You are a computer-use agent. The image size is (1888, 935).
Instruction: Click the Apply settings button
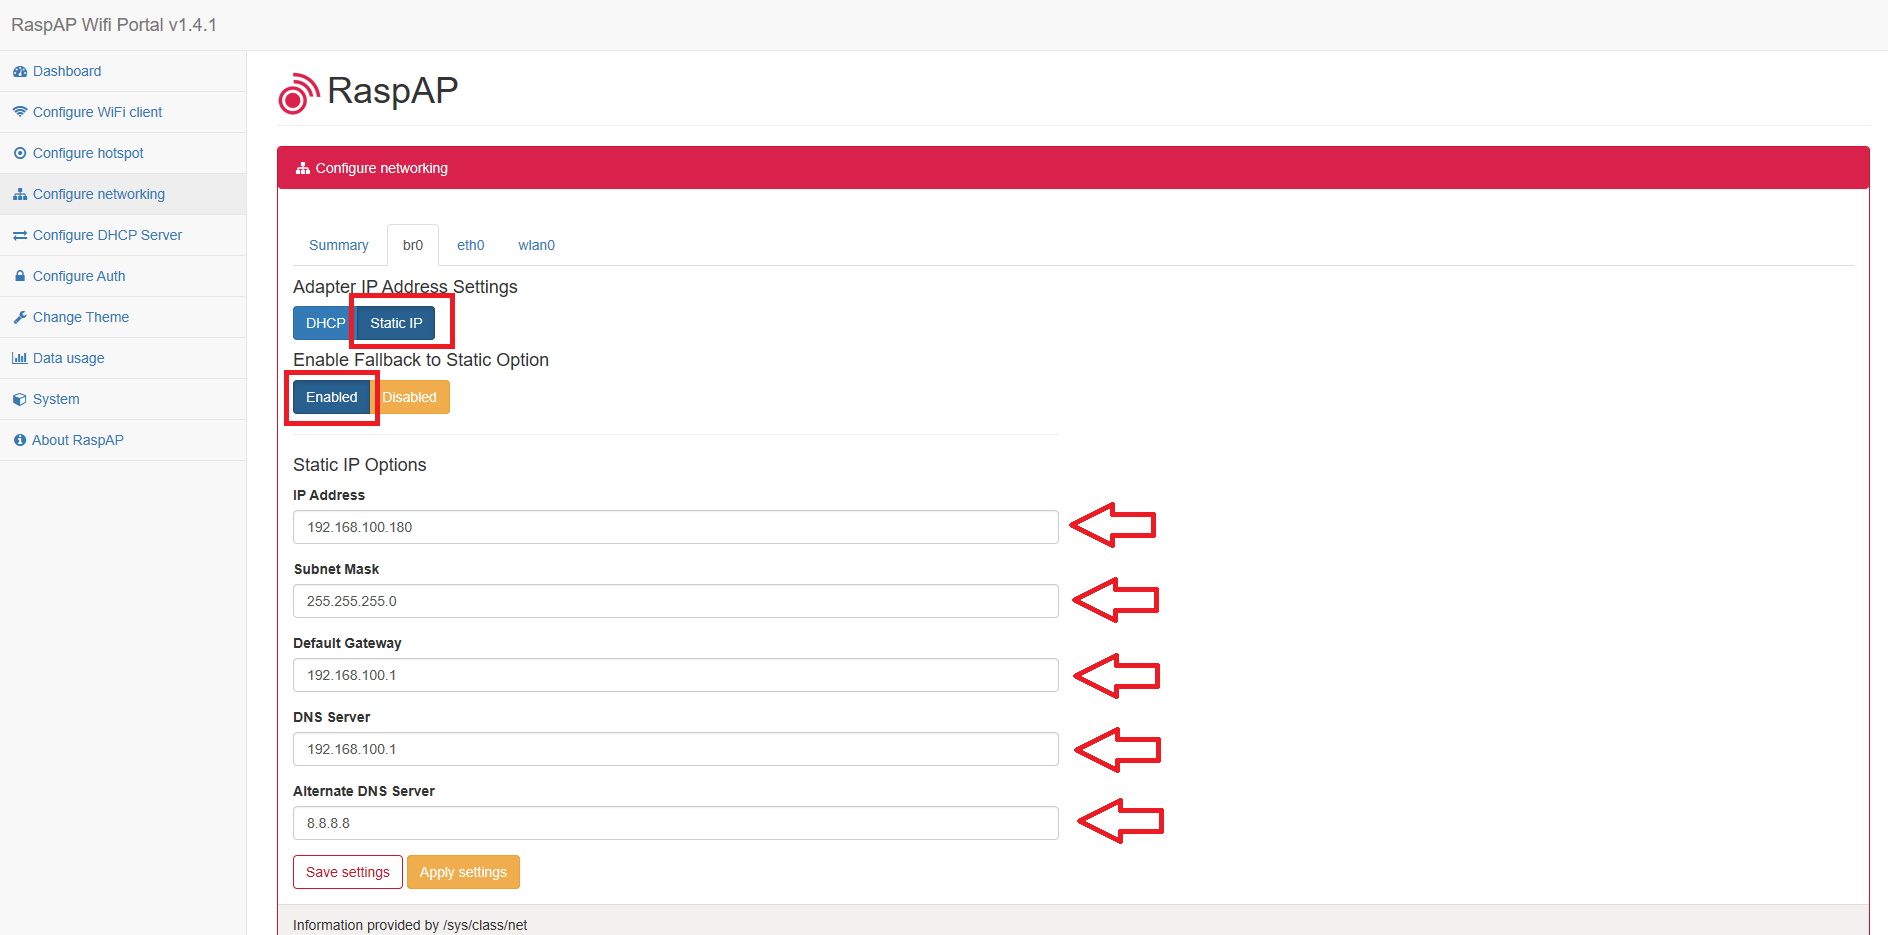pos(463,872)
